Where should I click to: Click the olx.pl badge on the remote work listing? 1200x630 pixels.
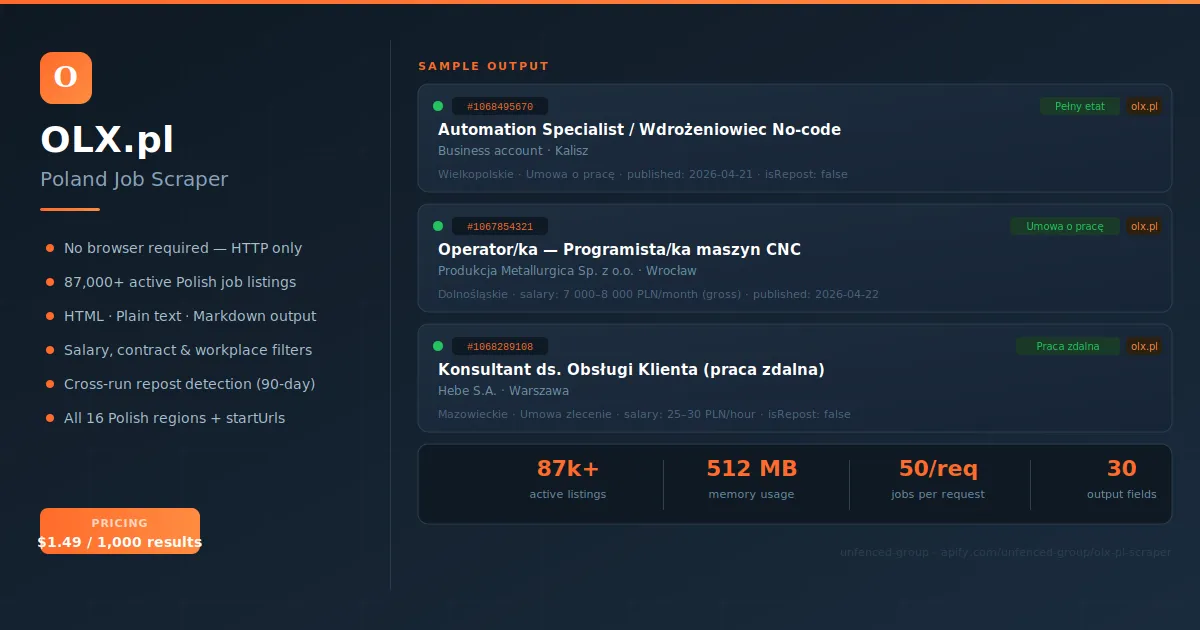(x=1144, y=346)
